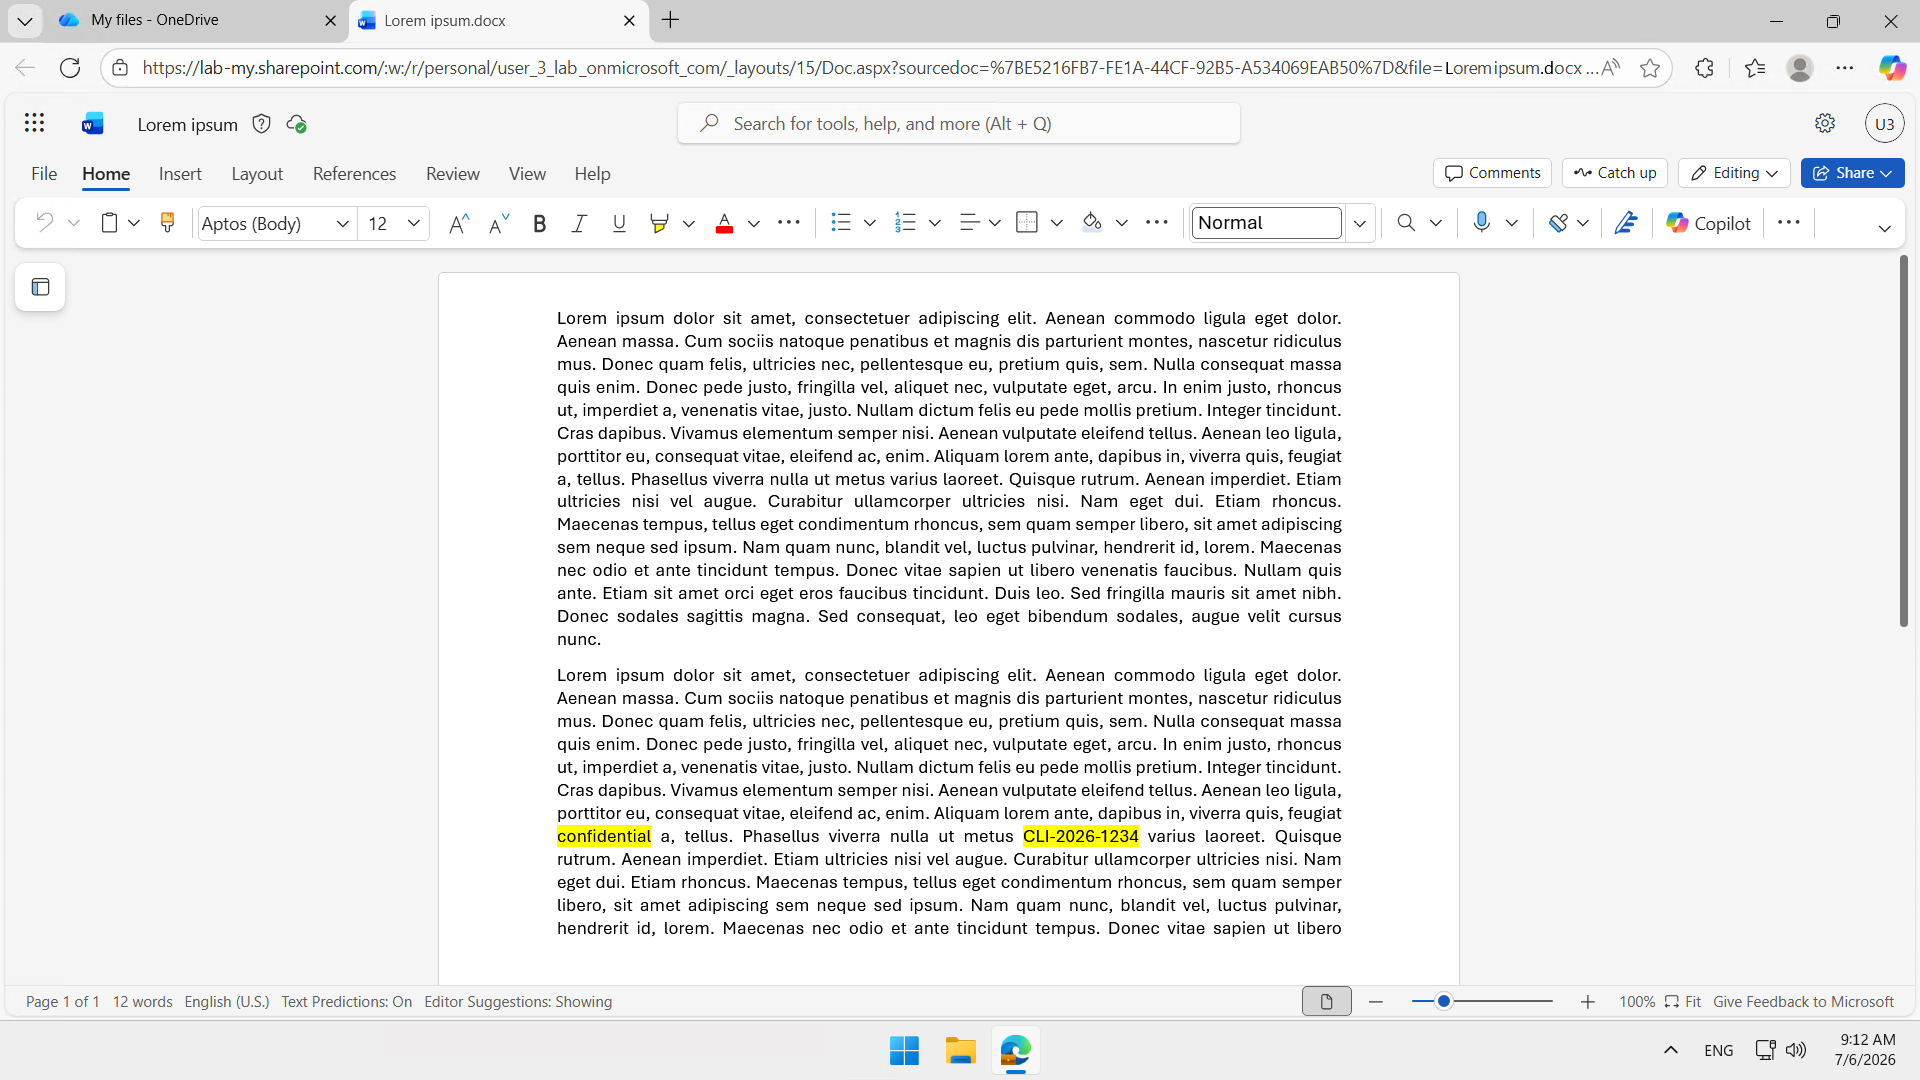1920x1080 pixels.
Task: Click the Format Painter icon
Action: [167, 223]
